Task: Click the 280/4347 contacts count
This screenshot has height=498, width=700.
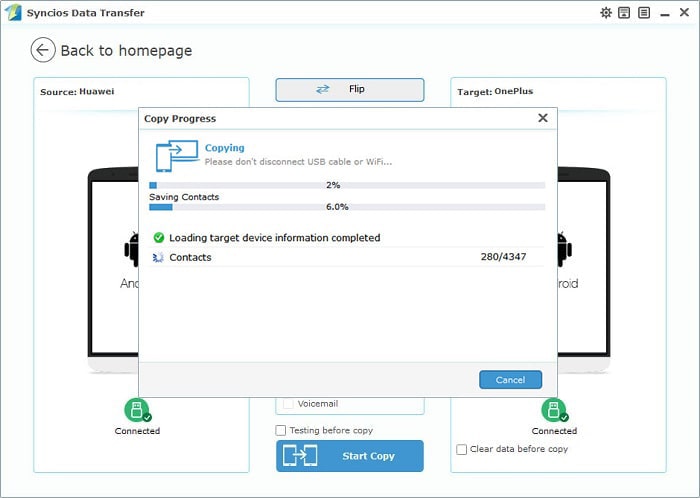Action: coord(503,257)
